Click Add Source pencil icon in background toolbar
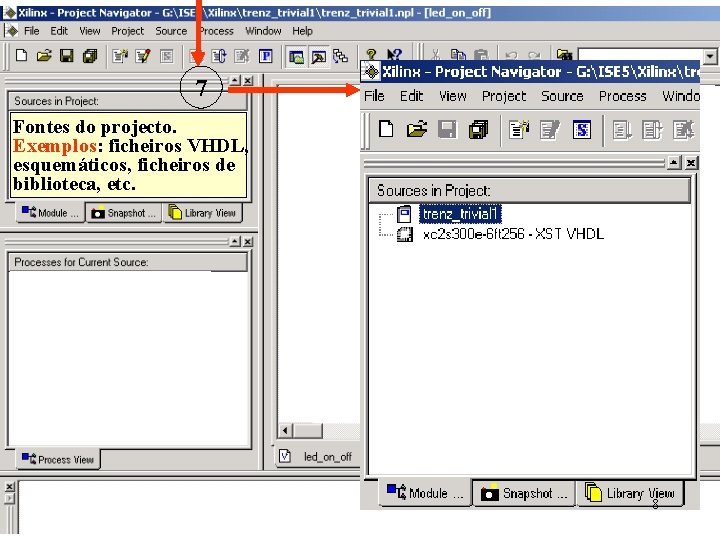This screenshot has height=540, width=720. [x=143, y=56]
